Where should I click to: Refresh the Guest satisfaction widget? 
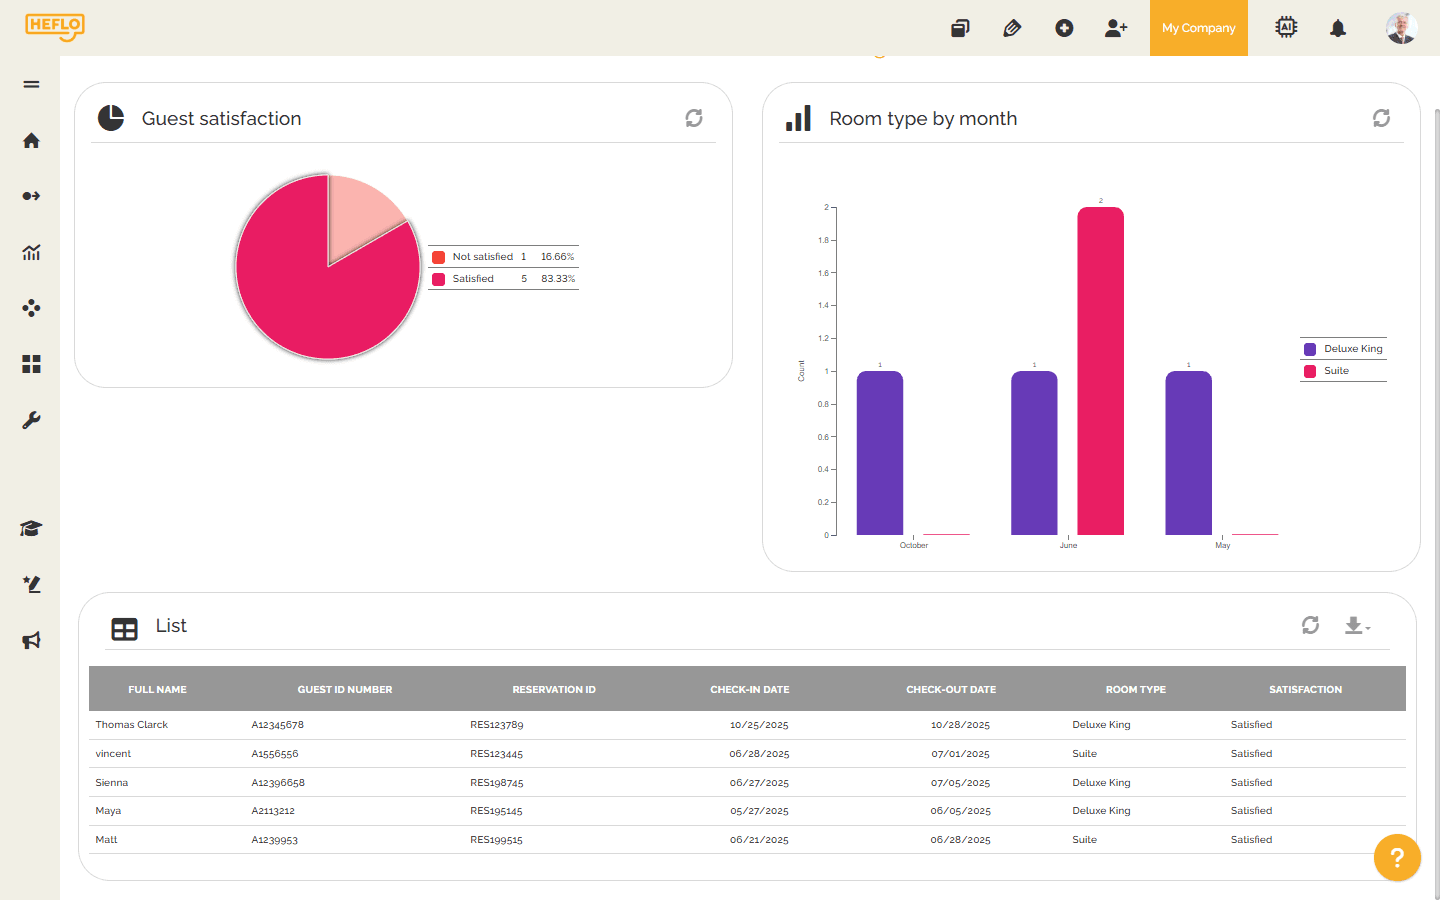[694, 117]
